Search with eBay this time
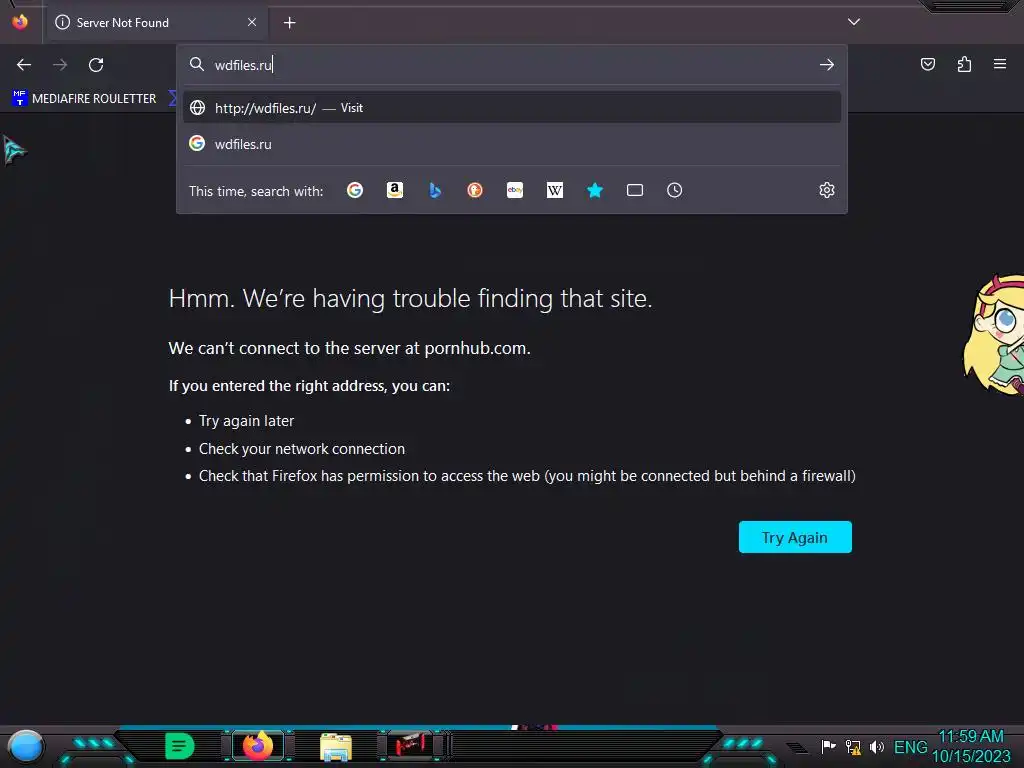This screenshot has height=768, width=1024. [515, 190]
